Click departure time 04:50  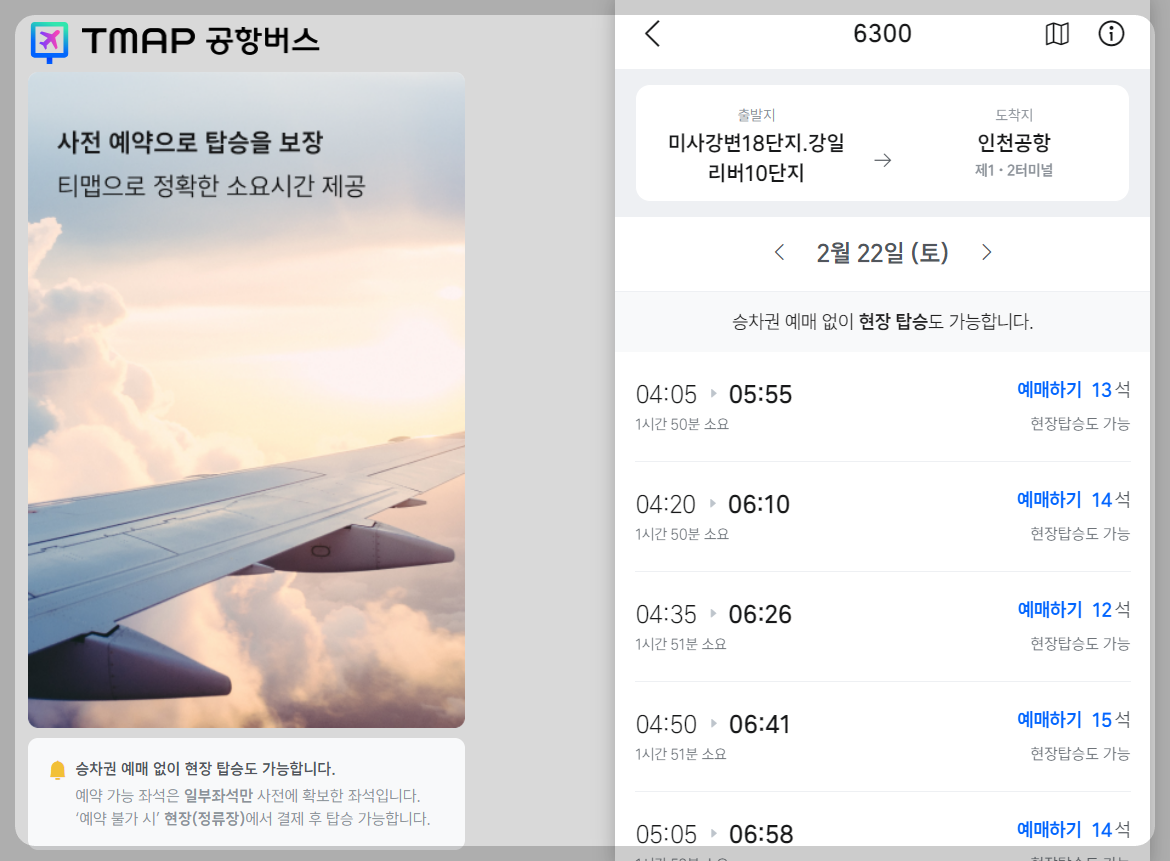click(666, 724)
